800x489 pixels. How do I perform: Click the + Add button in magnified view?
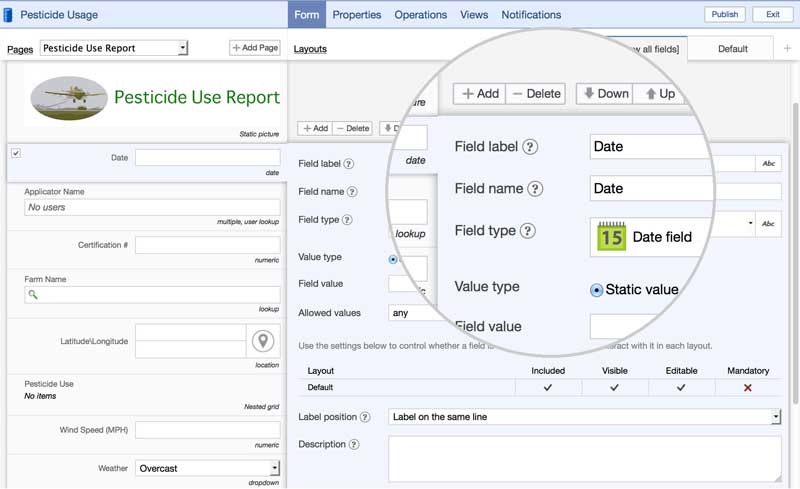480,94
